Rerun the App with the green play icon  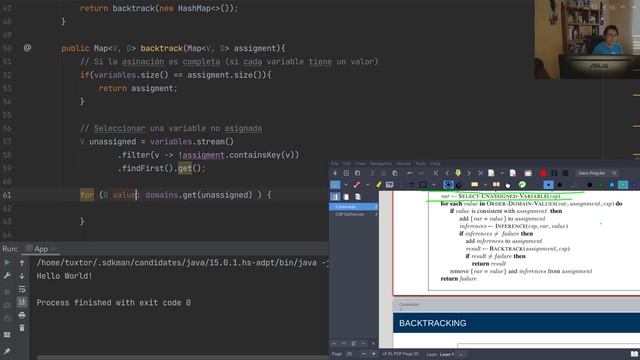(x=7, y=262)
